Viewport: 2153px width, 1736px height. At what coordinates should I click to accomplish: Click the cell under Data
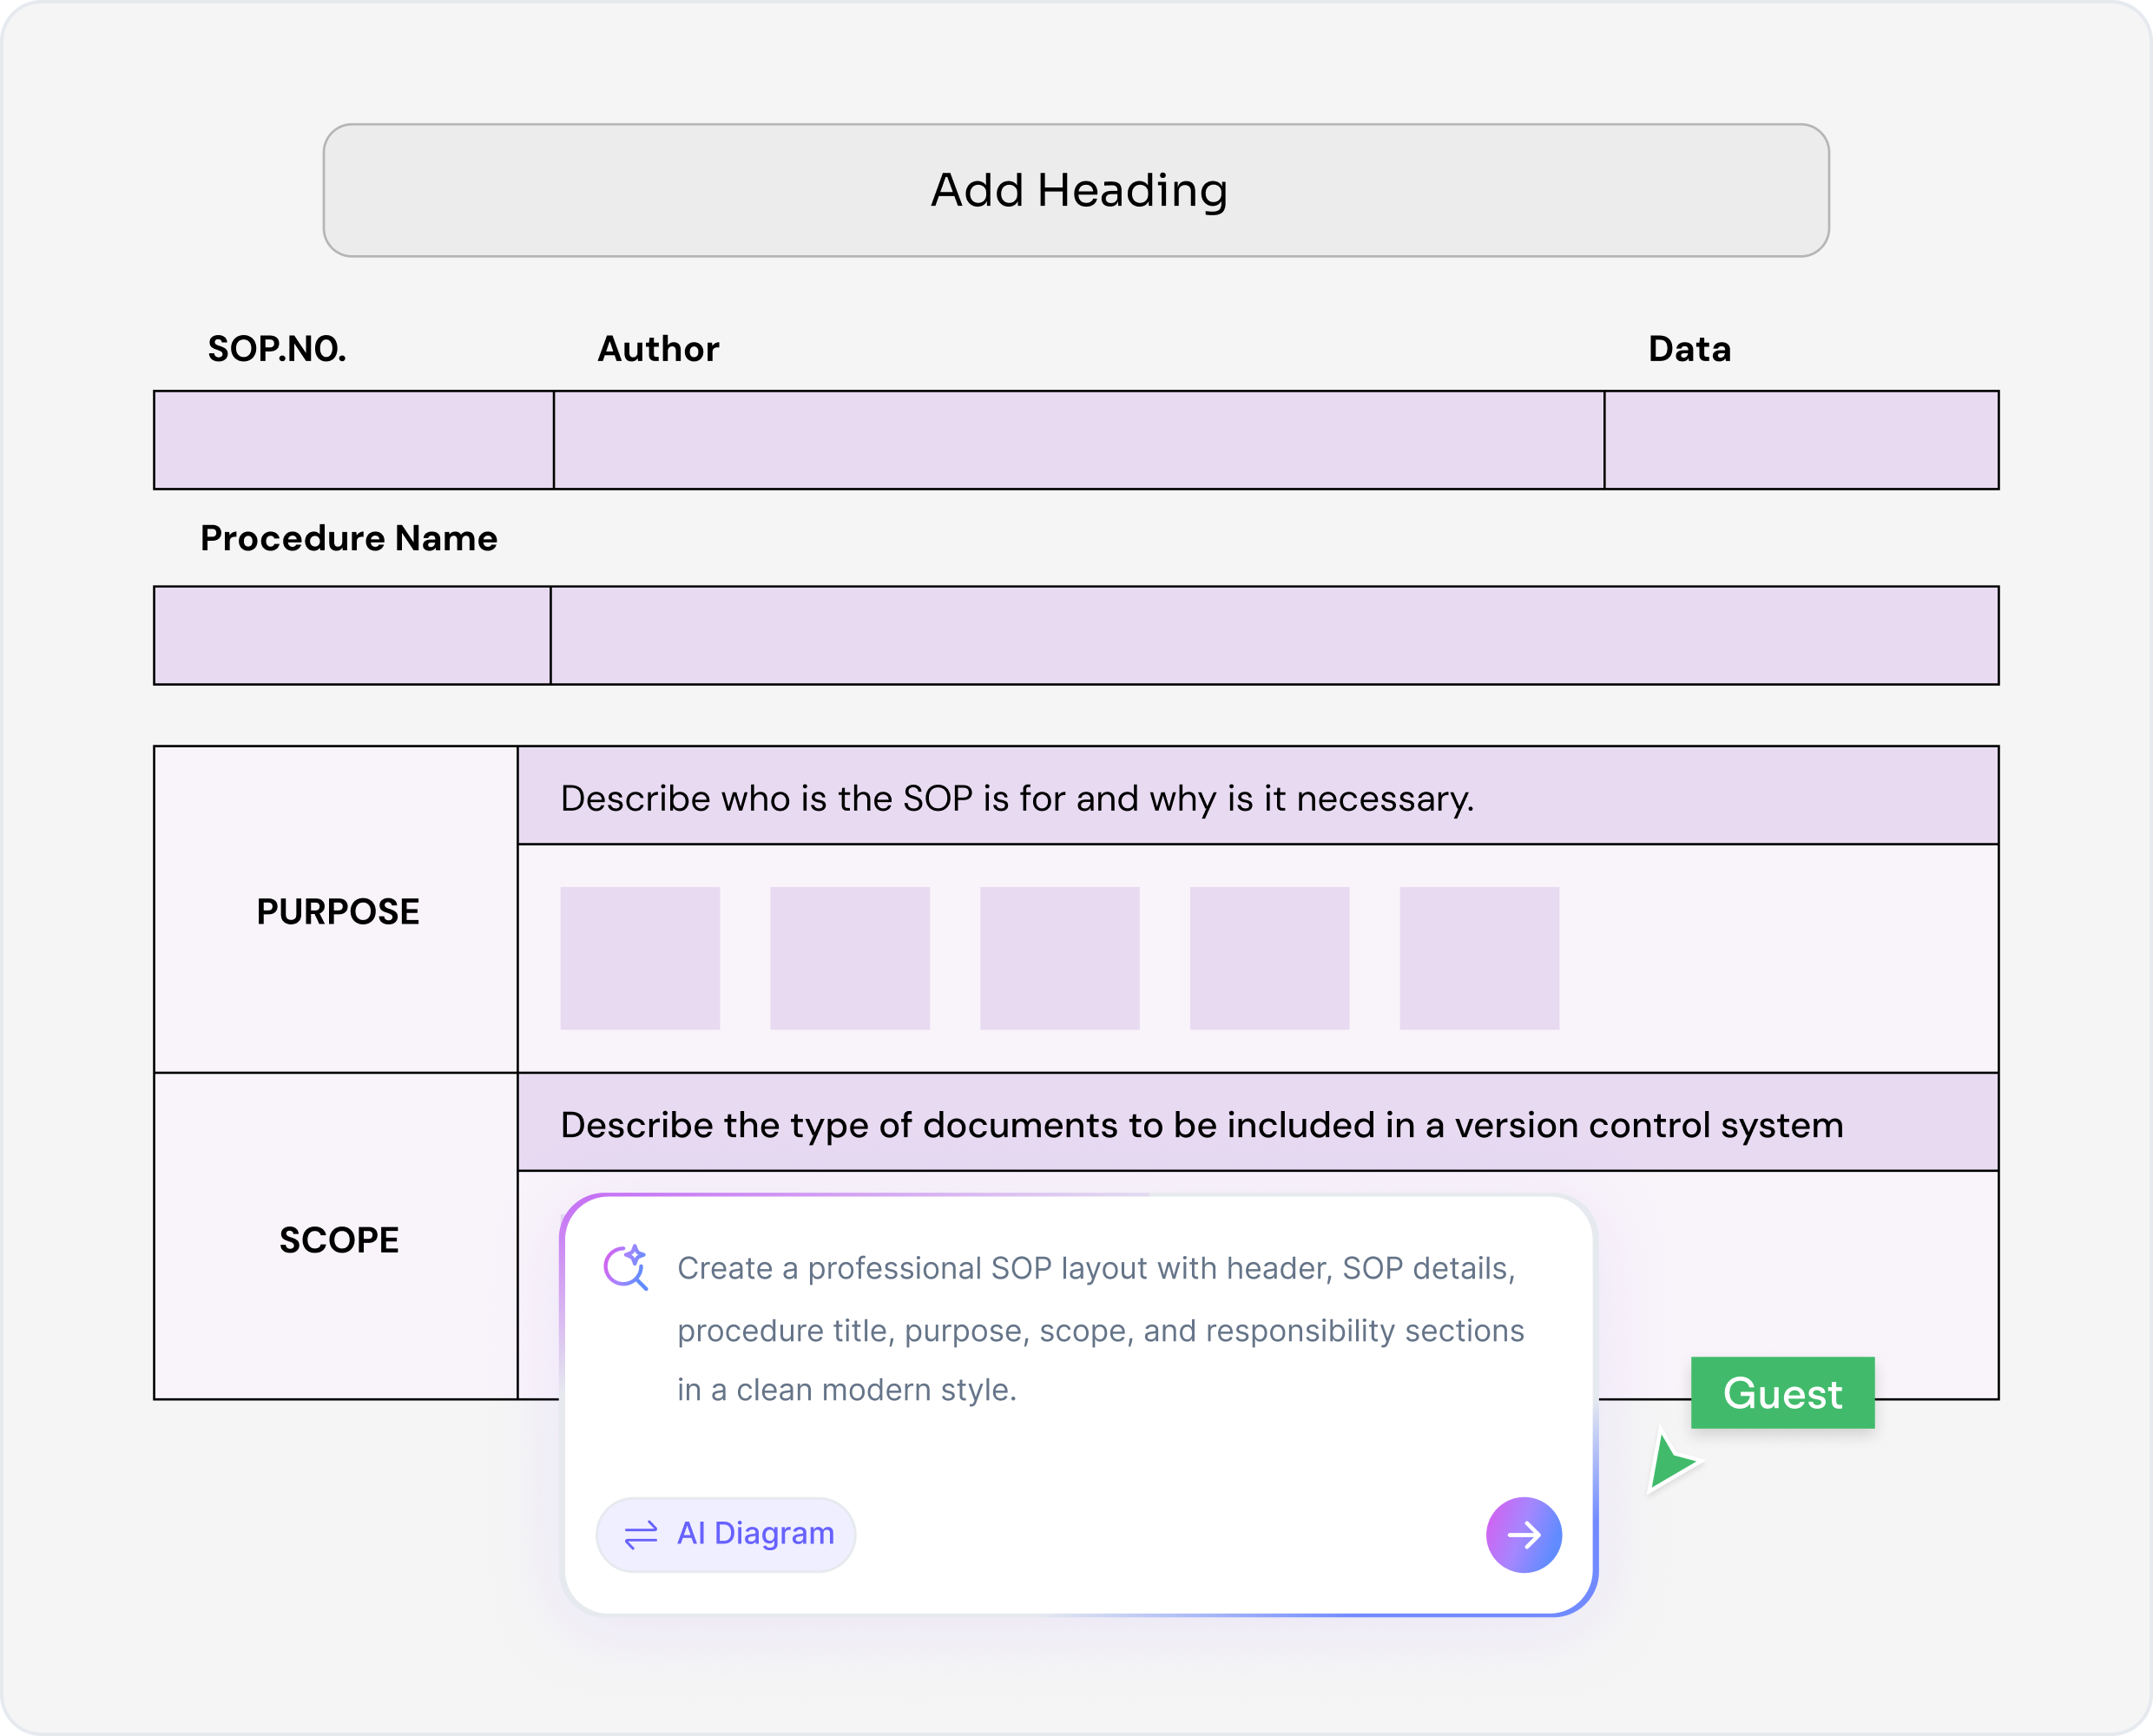point(1802,440)
